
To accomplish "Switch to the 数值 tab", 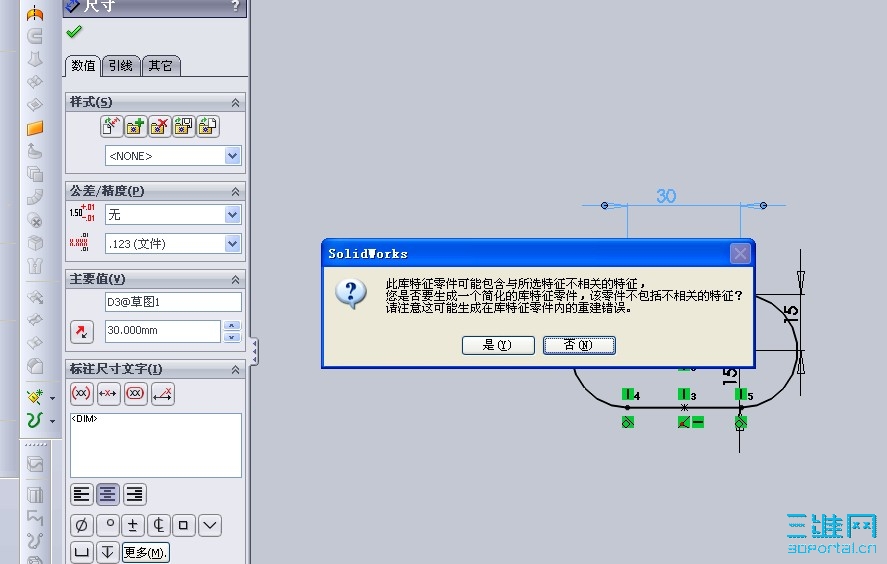I will point(83,66).
